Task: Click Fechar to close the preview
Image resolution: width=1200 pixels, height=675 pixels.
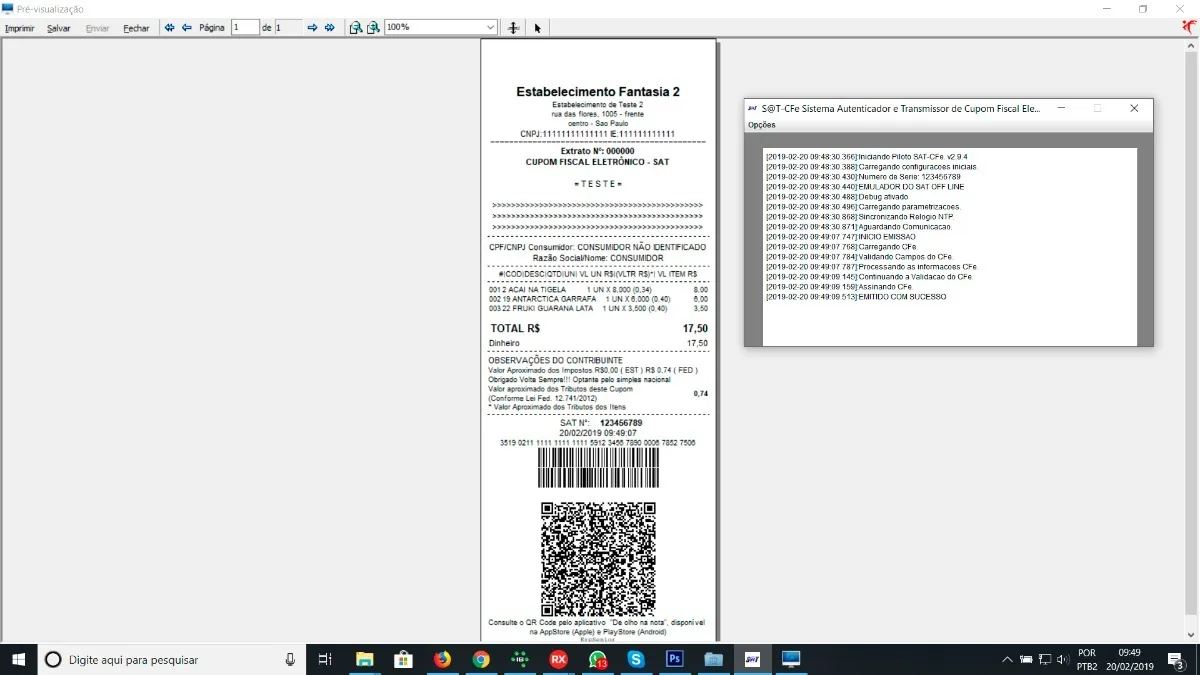Action: [x=136, y=28]
